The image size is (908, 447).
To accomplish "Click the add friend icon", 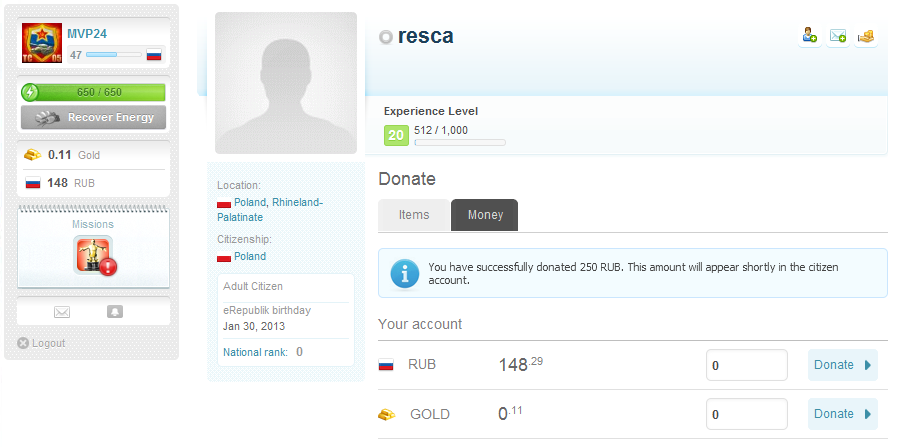I will point(810,36).
